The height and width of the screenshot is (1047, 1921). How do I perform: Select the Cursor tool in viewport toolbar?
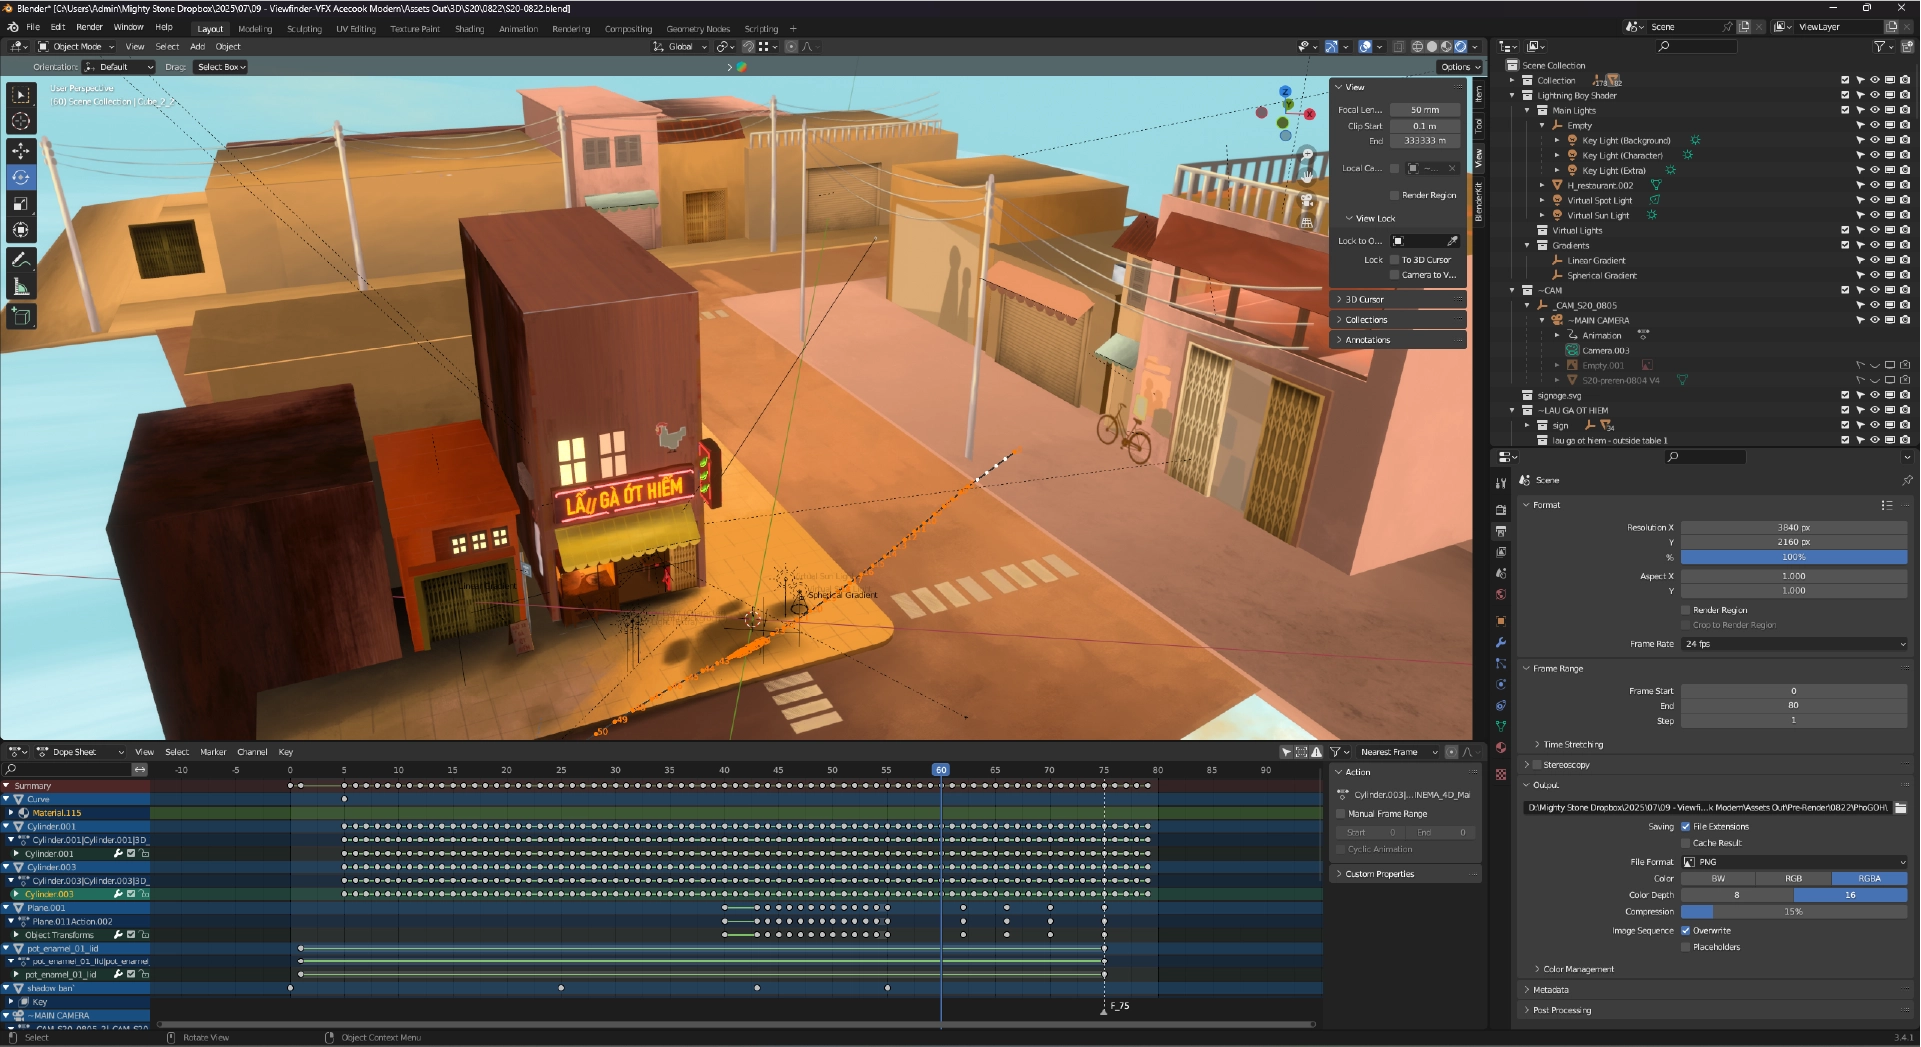[x=21, y=121]
